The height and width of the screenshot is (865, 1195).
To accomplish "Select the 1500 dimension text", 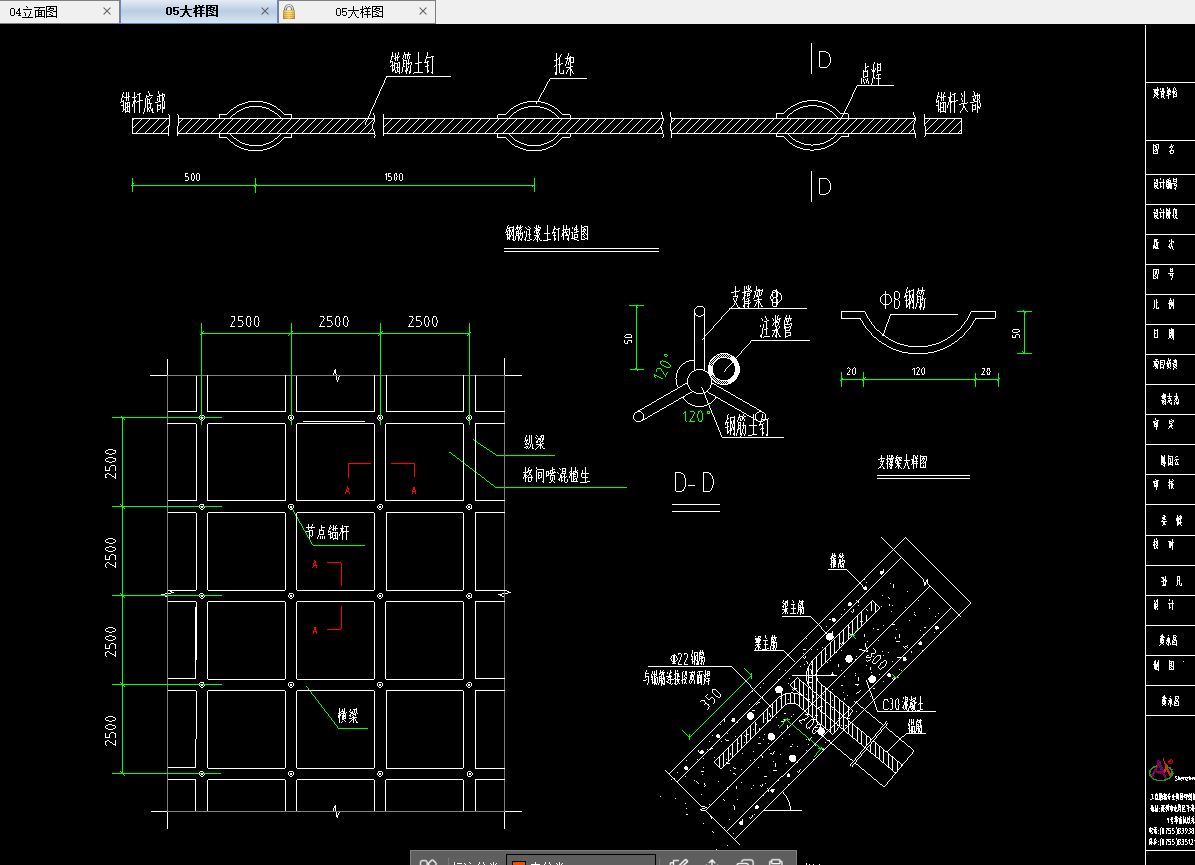I will tap(394, 177).
